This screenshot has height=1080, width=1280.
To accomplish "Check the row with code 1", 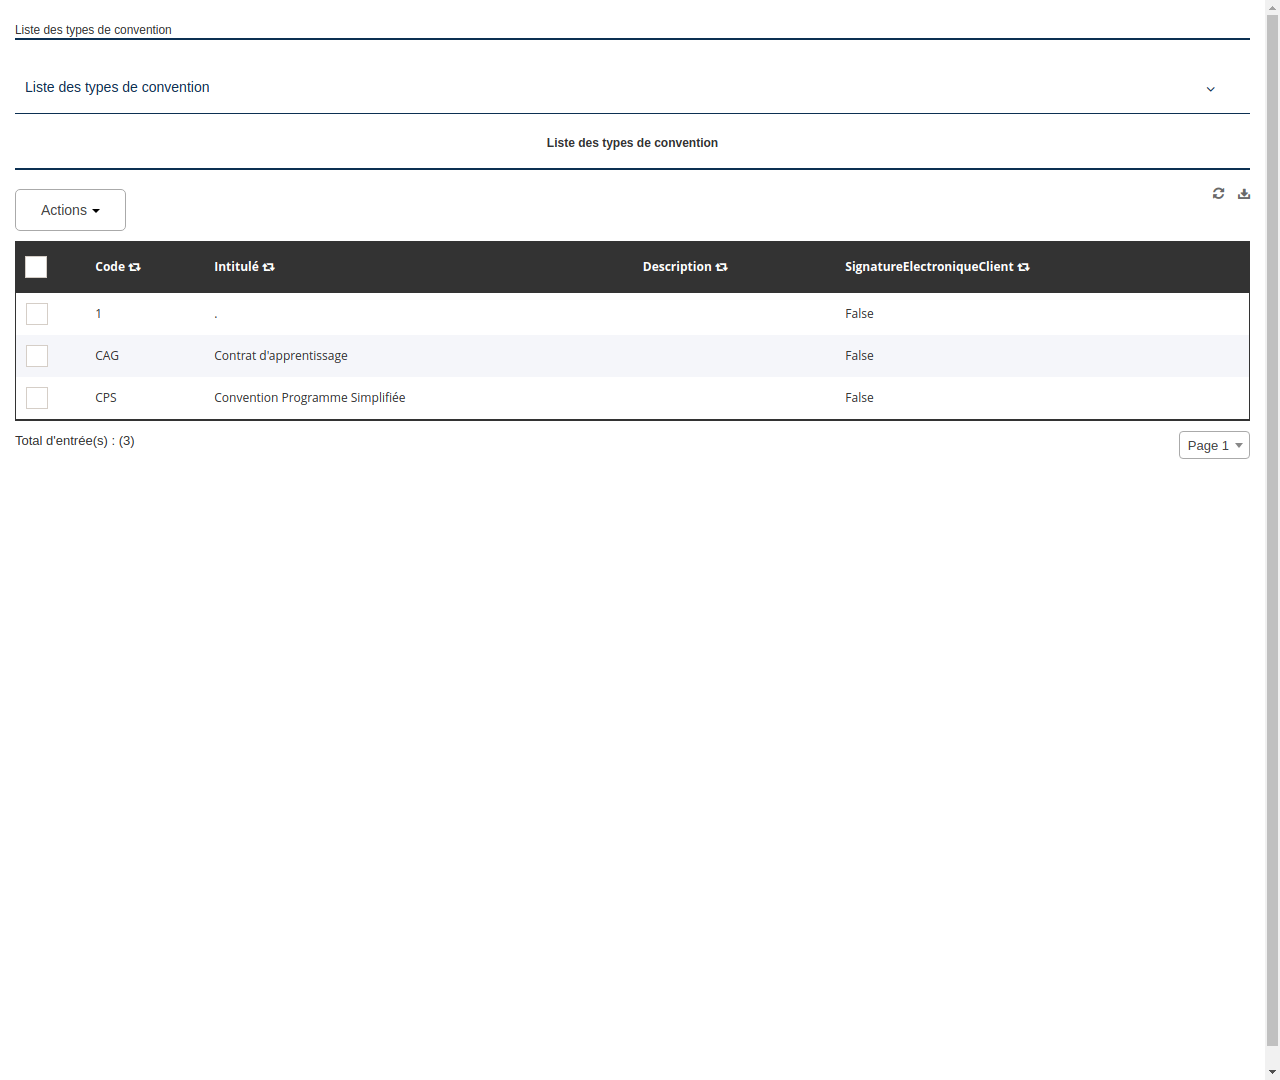I will pos(37,313).
